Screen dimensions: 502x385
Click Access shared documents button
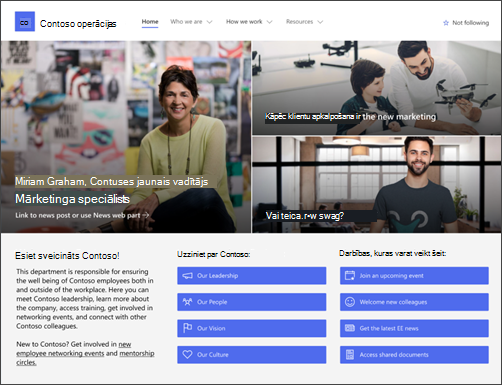click(414, 355)
